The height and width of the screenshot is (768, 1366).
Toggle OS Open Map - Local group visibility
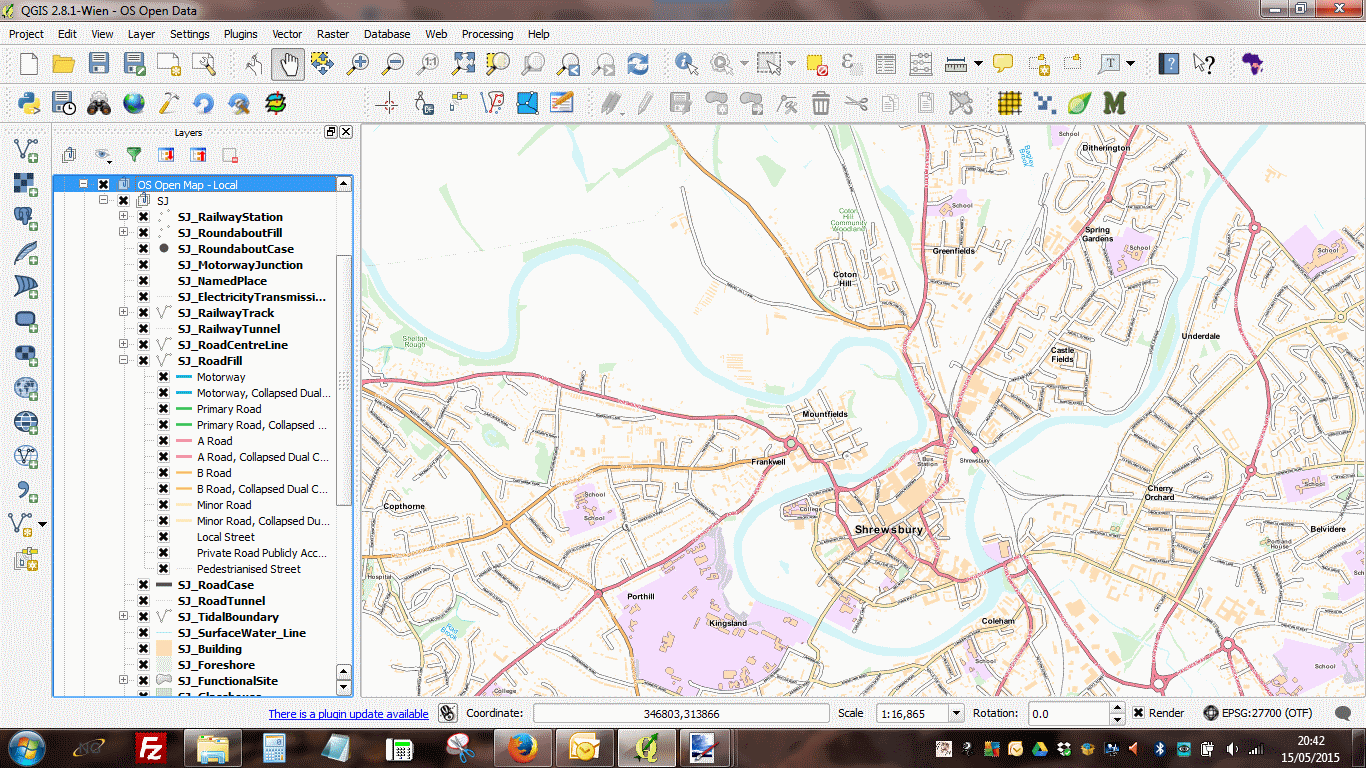point(103,185)
